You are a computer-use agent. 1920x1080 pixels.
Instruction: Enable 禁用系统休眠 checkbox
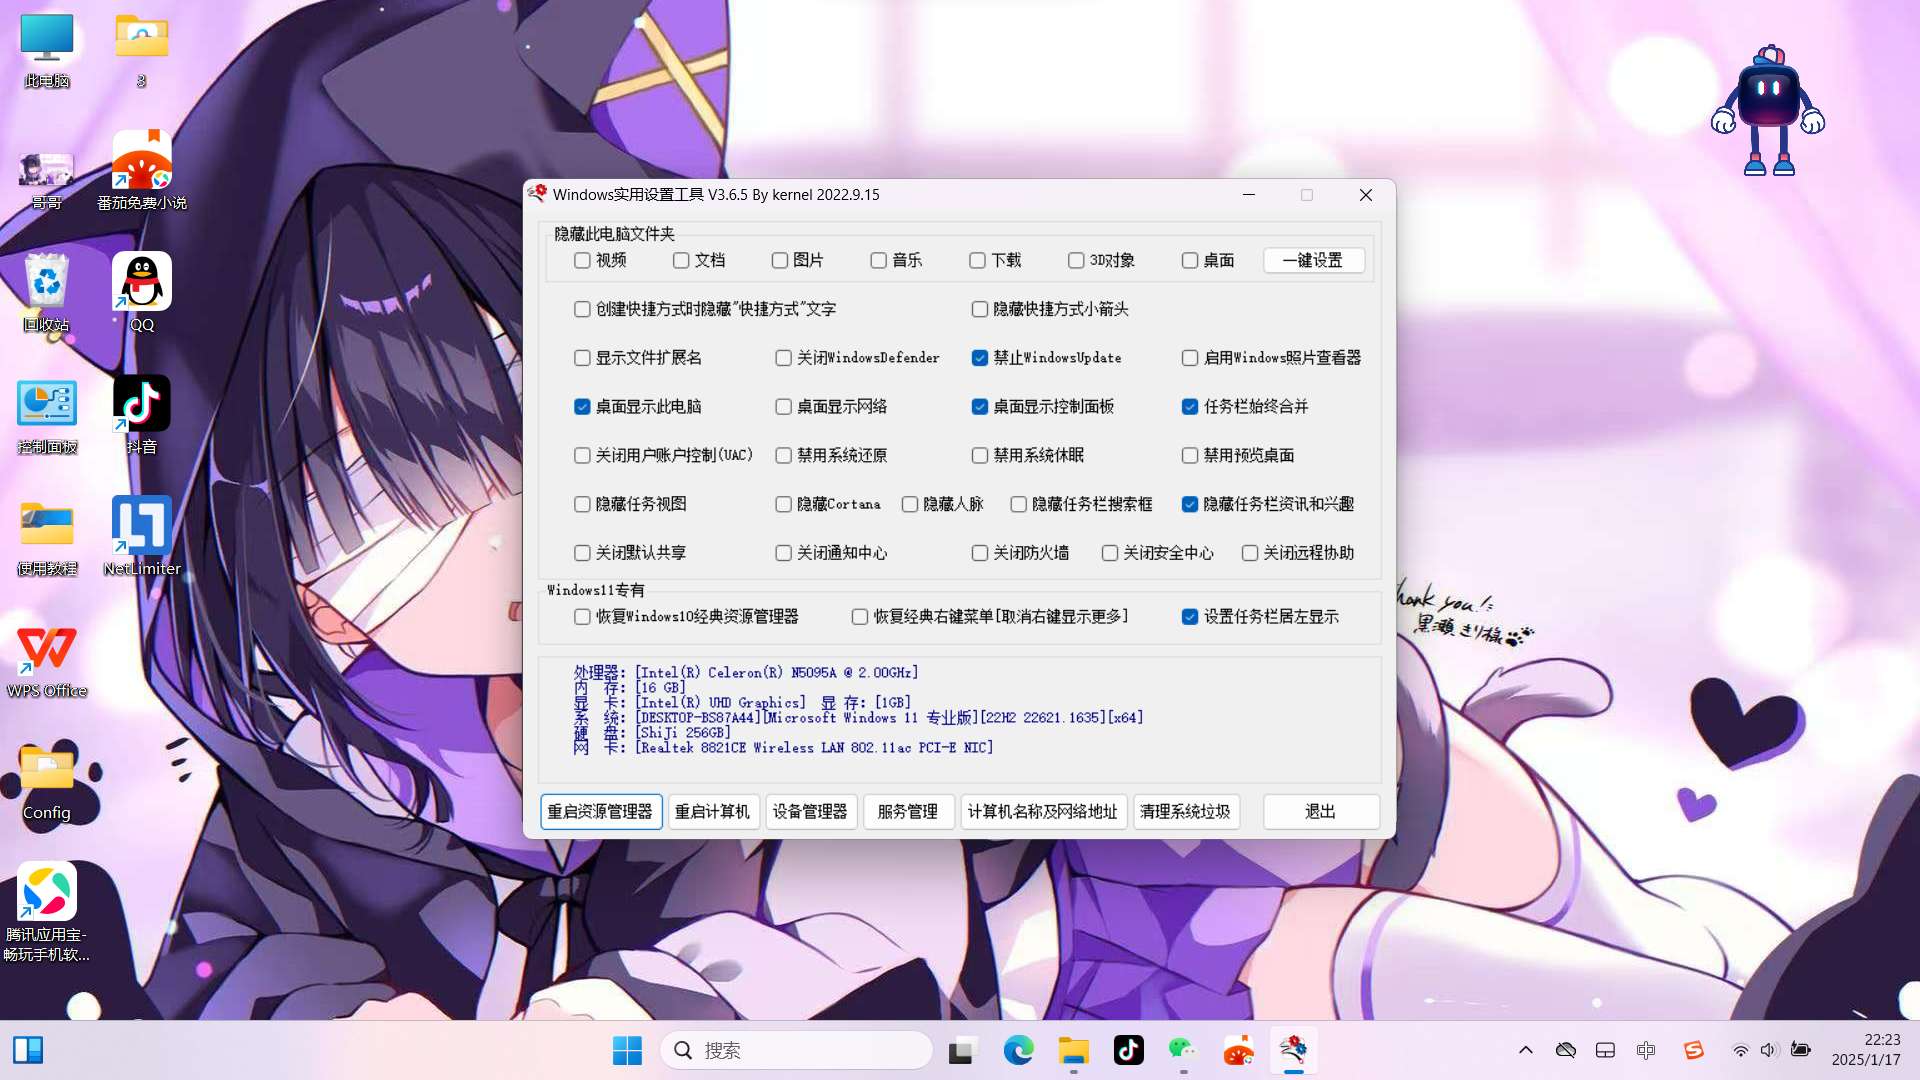980,456
